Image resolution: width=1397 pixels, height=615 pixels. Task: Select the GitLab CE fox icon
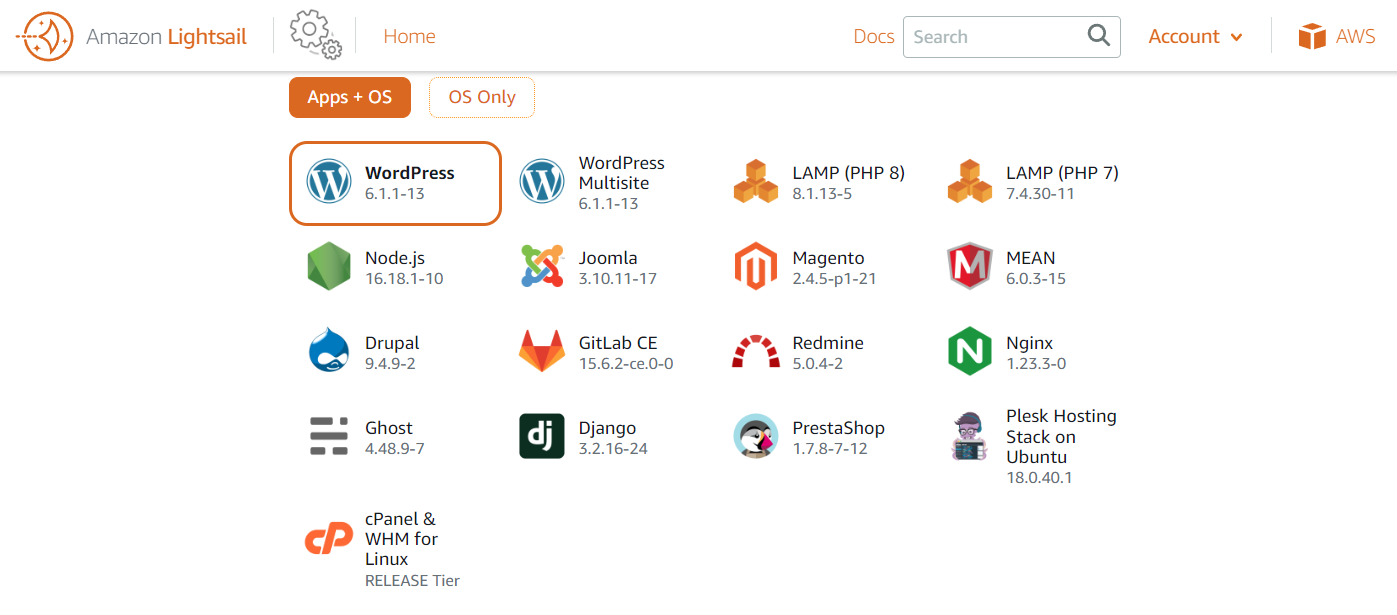coord(542,351)
